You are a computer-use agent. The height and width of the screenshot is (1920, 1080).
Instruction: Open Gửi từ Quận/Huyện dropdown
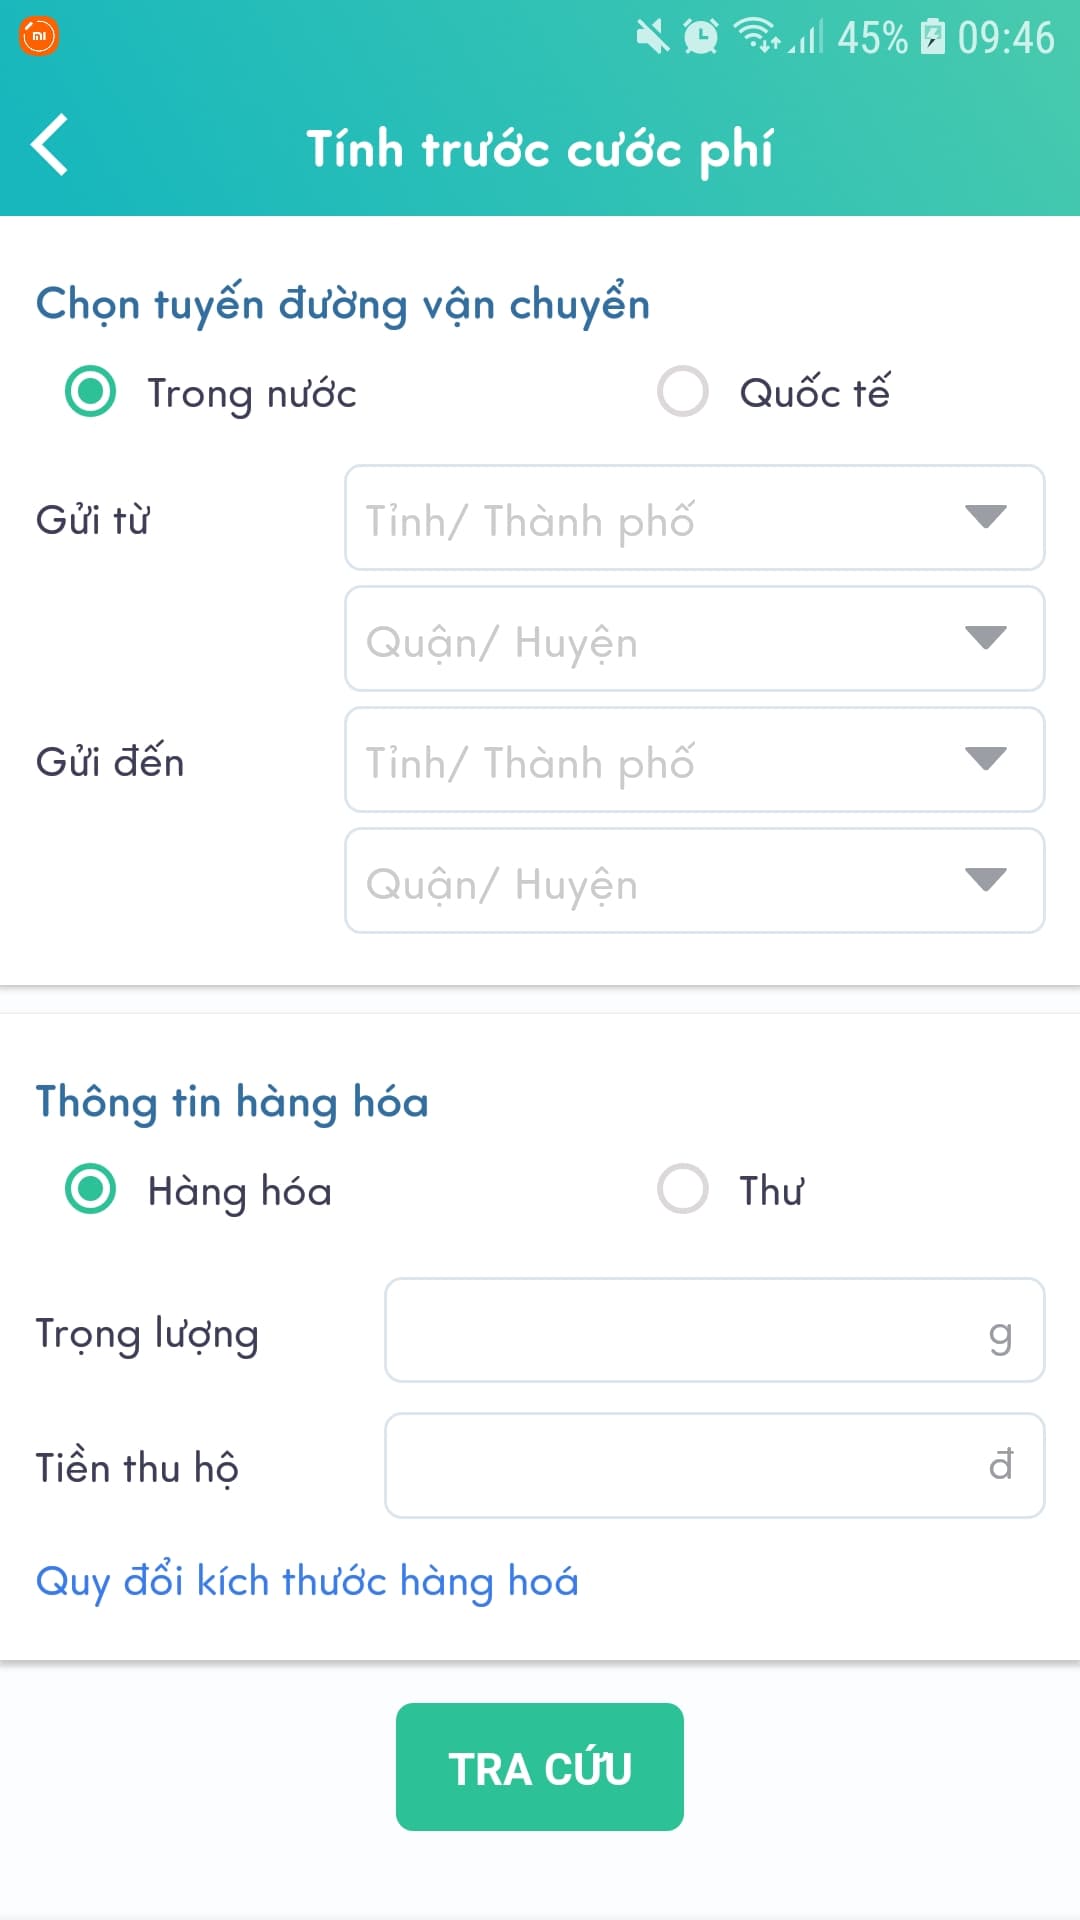[x=694, y=639]
